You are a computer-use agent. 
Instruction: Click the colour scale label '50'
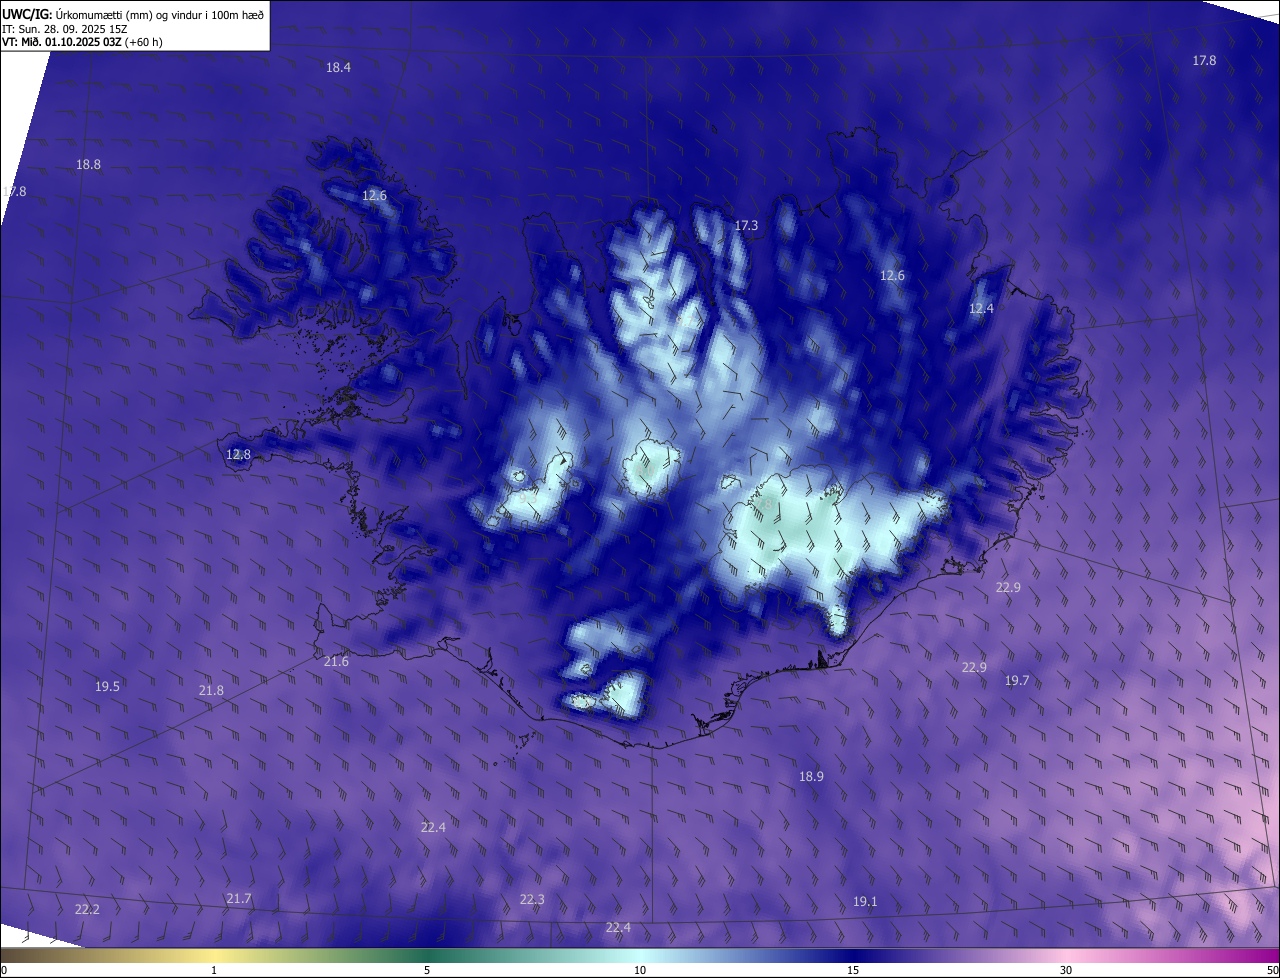click(x=1272, y=970)
